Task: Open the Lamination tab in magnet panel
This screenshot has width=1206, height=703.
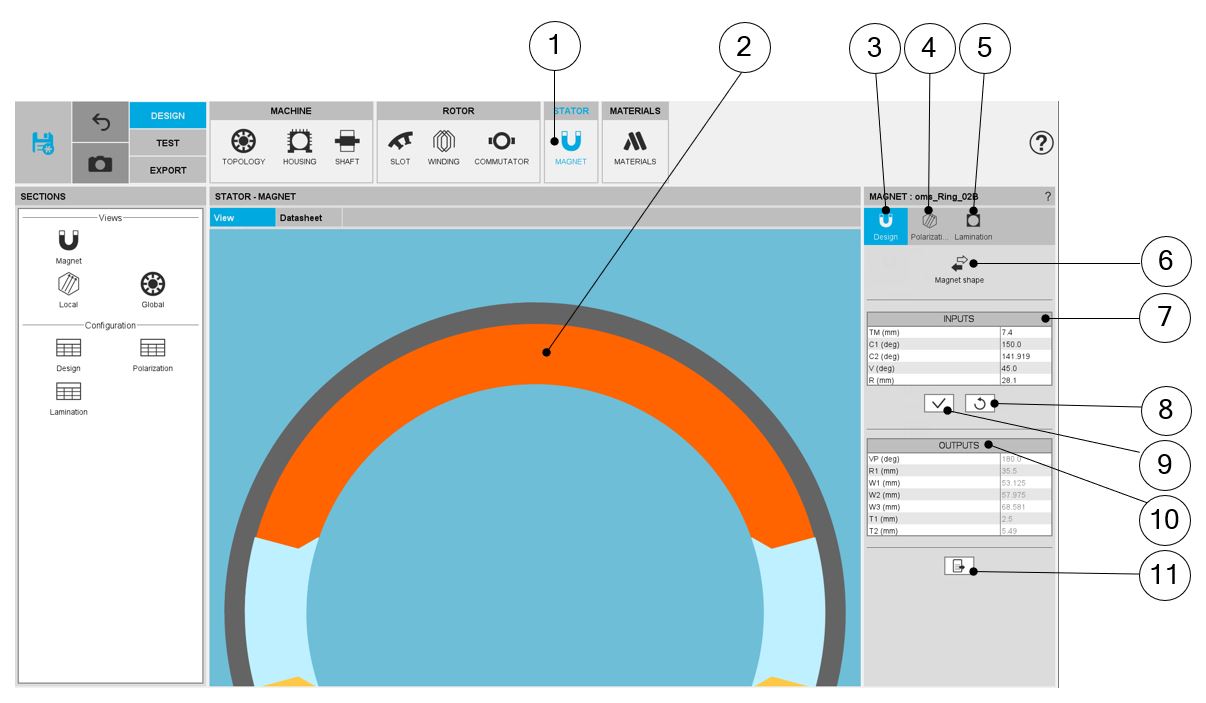Action: coord(973,225)
